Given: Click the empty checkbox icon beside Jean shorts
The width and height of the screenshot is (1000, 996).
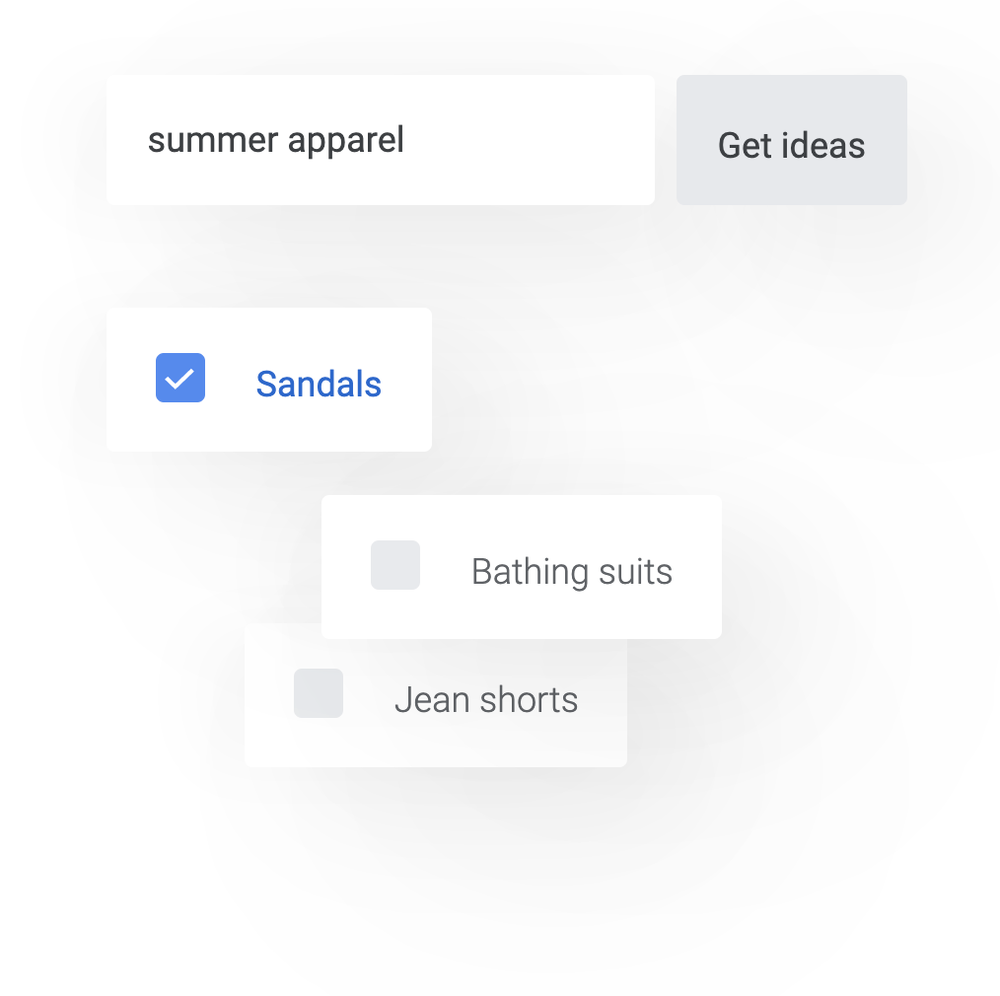Looking at the screenshot, I should [x=318, y=694].
